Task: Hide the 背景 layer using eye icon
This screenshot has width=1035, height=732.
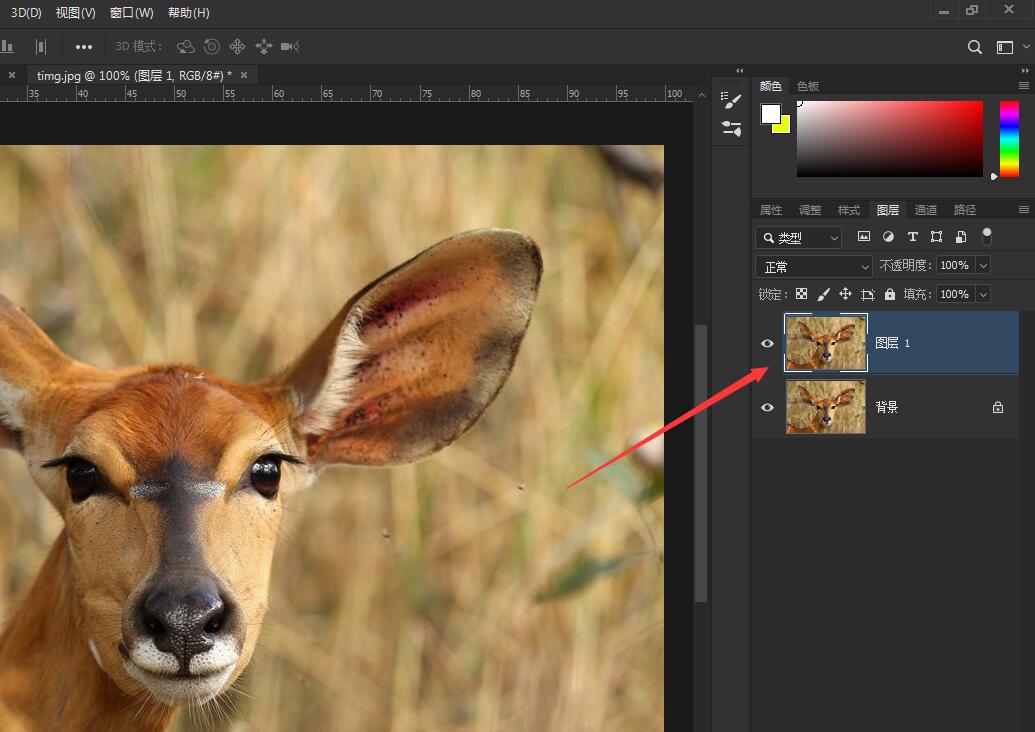Action: [767, 407]
